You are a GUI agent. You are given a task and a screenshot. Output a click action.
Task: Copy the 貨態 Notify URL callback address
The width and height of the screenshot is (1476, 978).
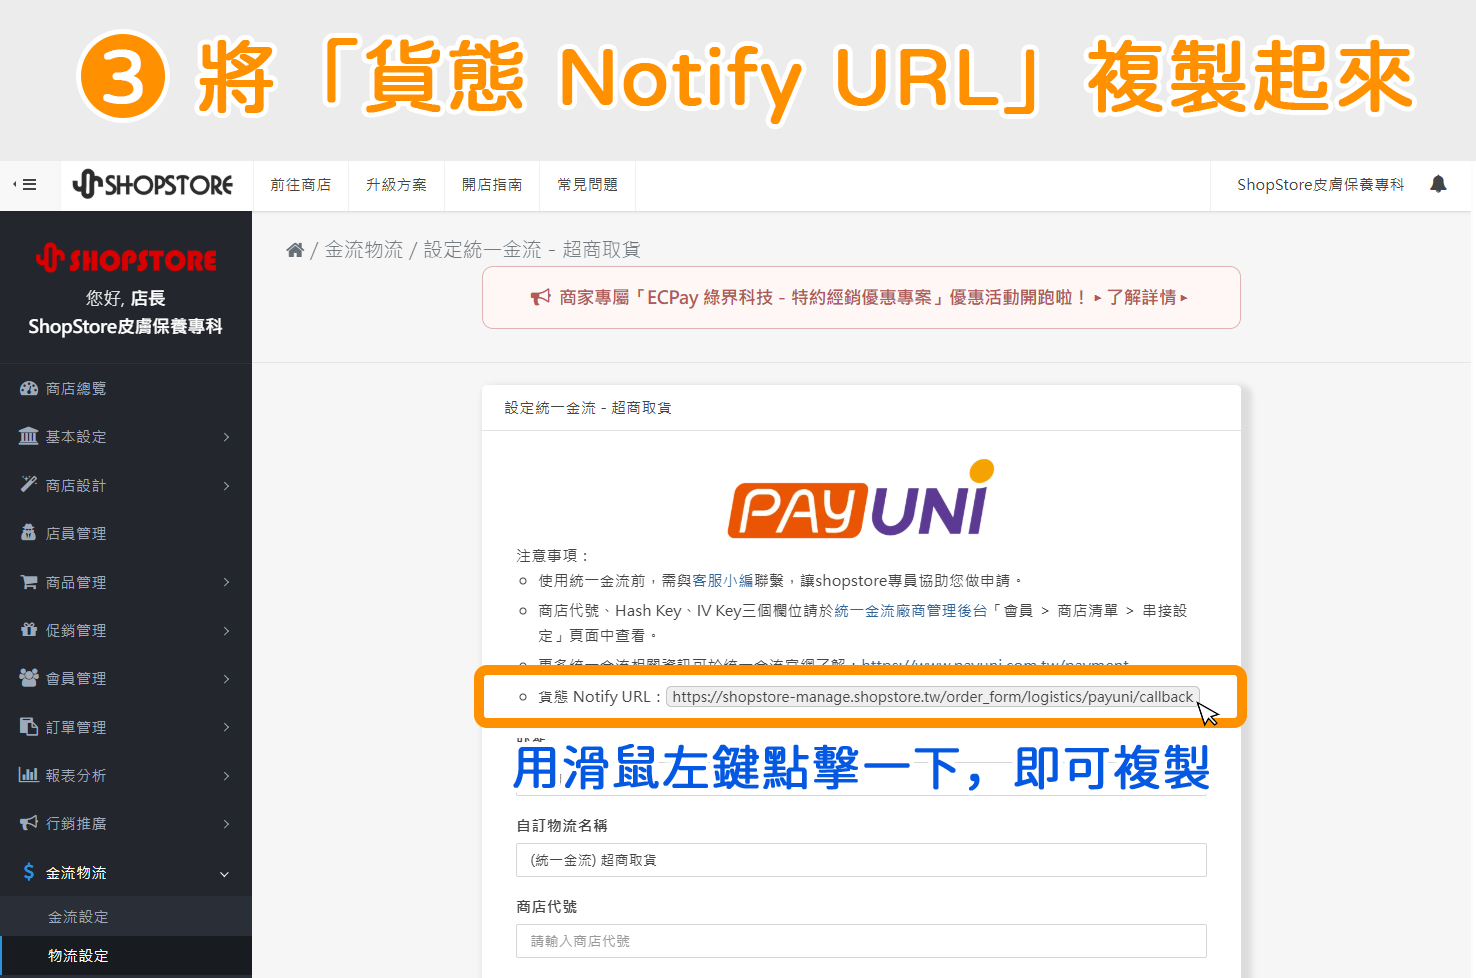pos(933,697)
